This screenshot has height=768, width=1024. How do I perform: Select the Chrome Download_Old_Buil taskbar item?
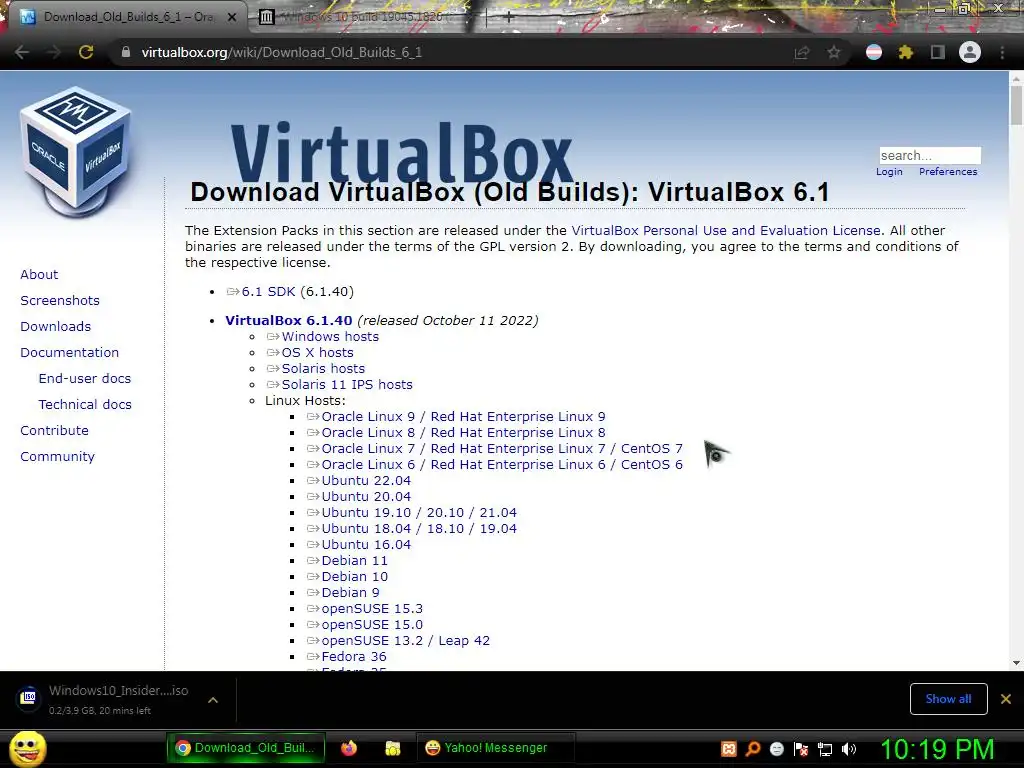point(246,748)
